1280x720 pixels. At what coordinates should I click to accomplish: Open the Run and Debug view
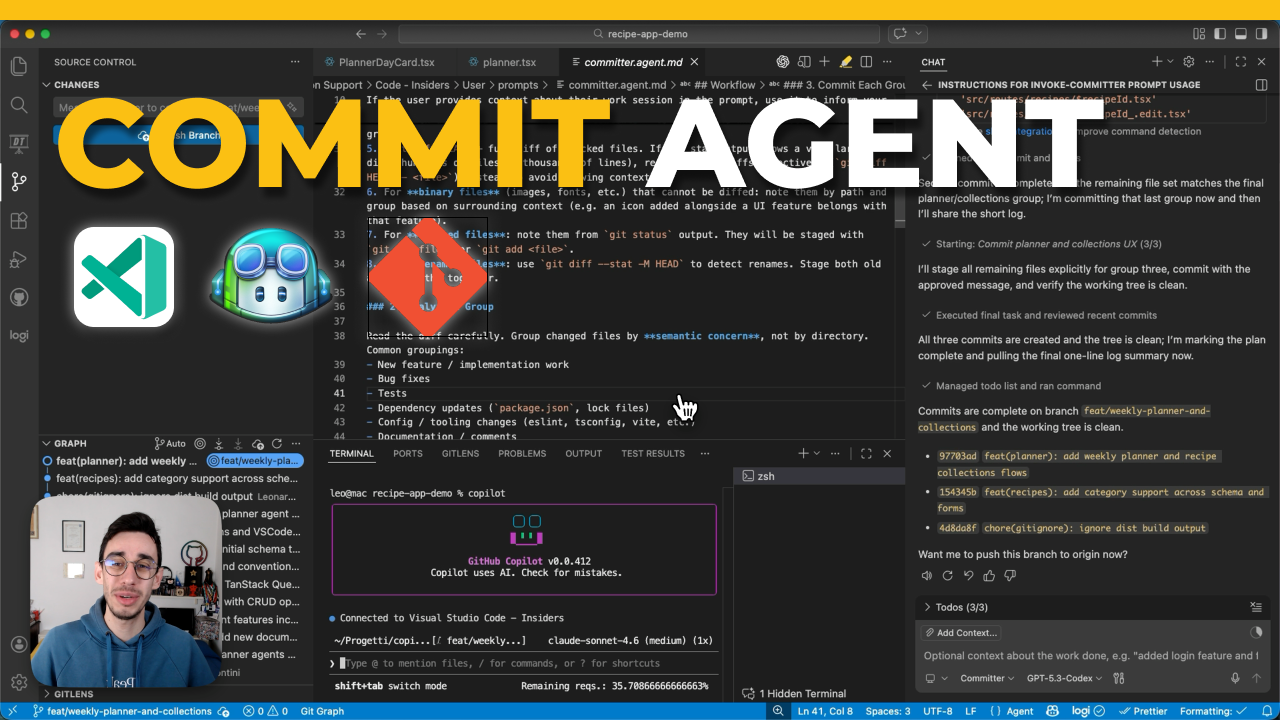18,259
